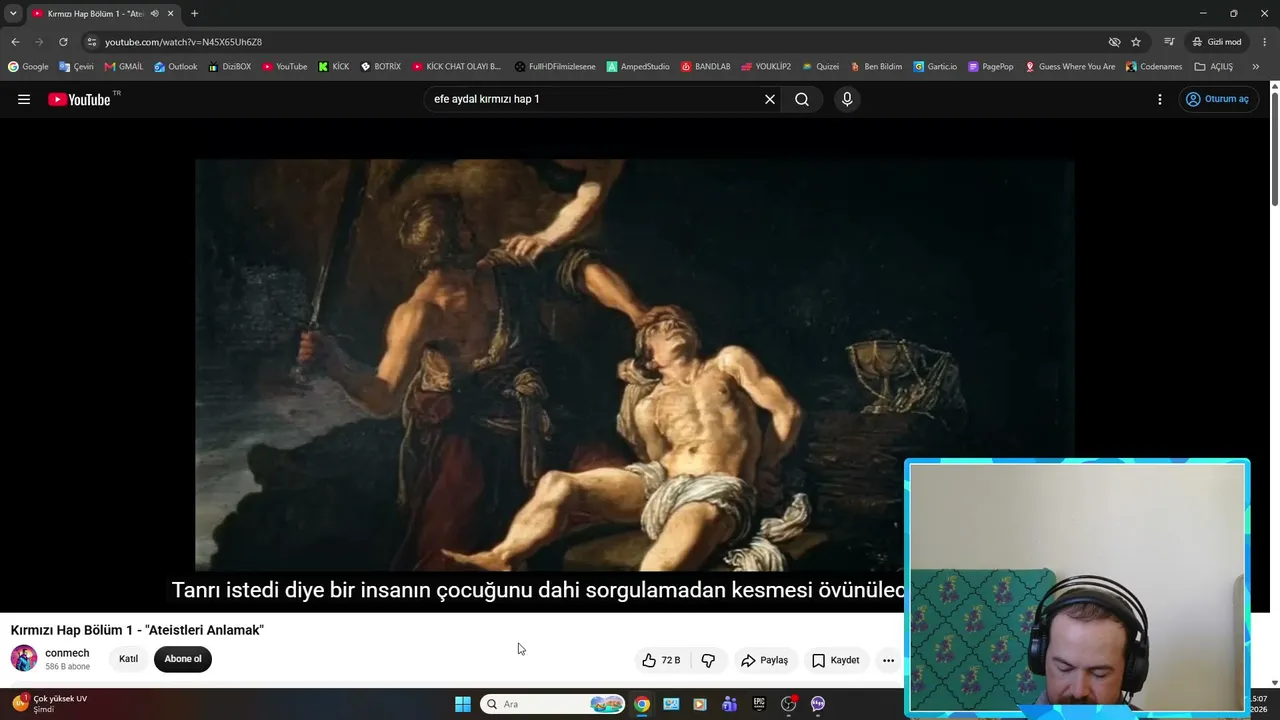Open the Çeviri bookmark

click(x=76, y=67)
